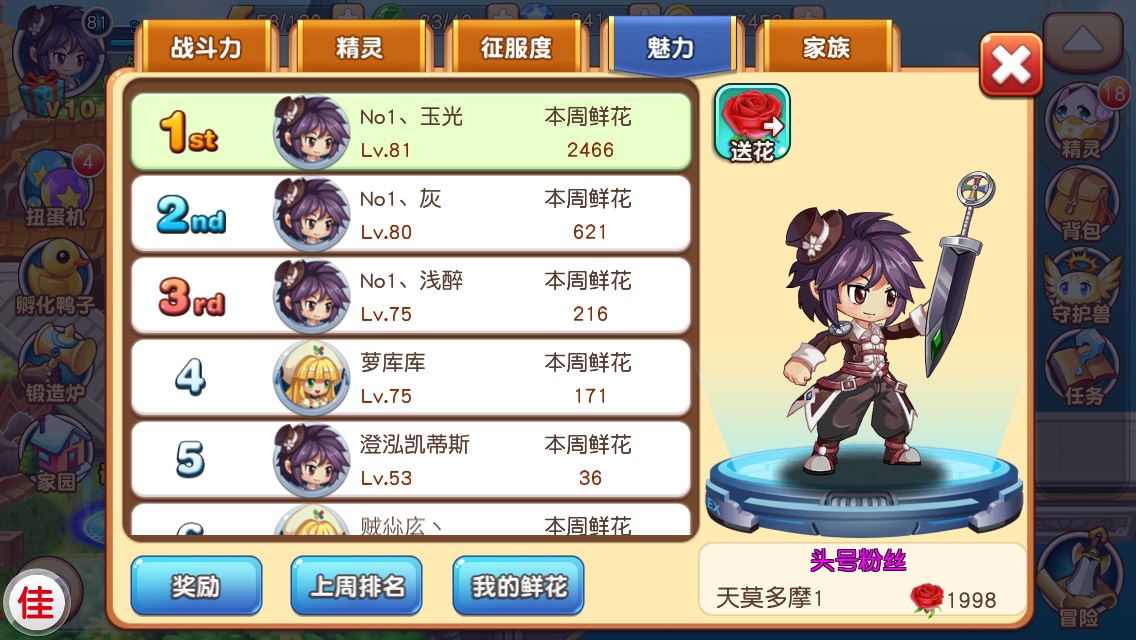Switch to the 征服度 tab
The height and width of the screenshot is (640, 1136).
pos(516,47)
